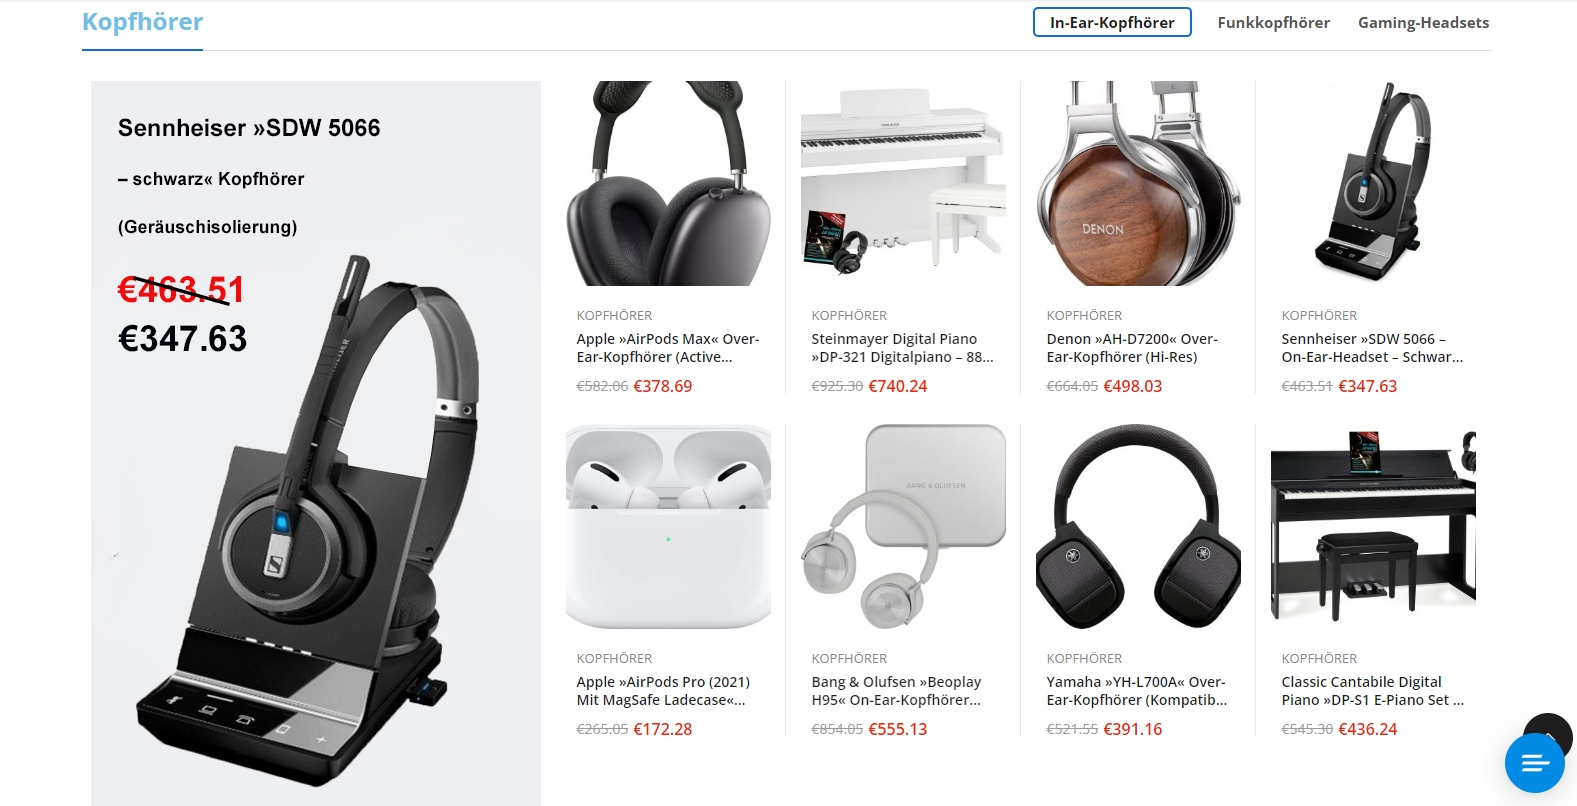Select the Sennheiser SDW 5066 headset thumbnail
Viewport: 1577px width, 806px height.
pyautogui.click(x=1373, y=183)
